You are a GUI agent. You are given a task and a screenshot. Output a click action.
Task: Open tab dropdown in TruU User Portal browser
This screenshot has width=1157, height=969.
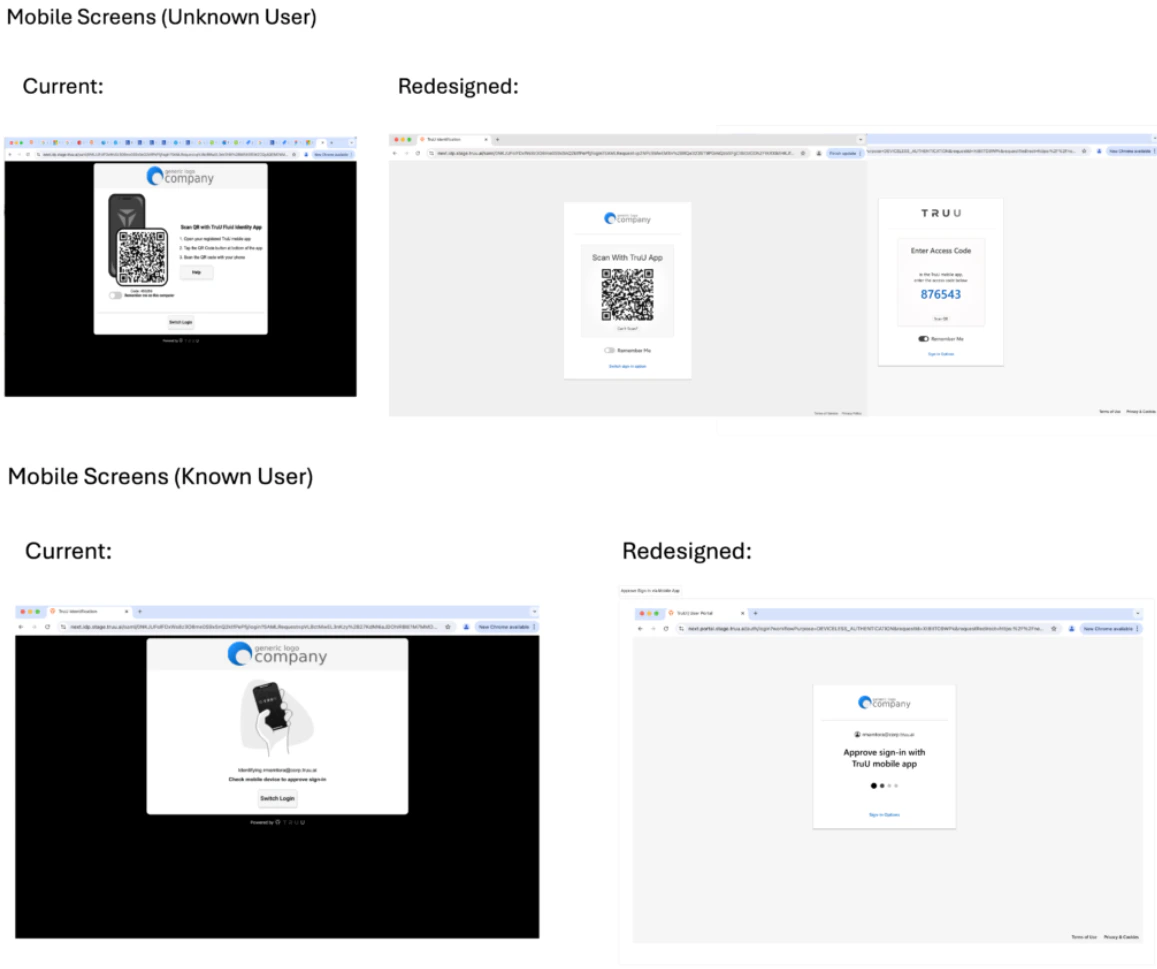[1138, 613]
